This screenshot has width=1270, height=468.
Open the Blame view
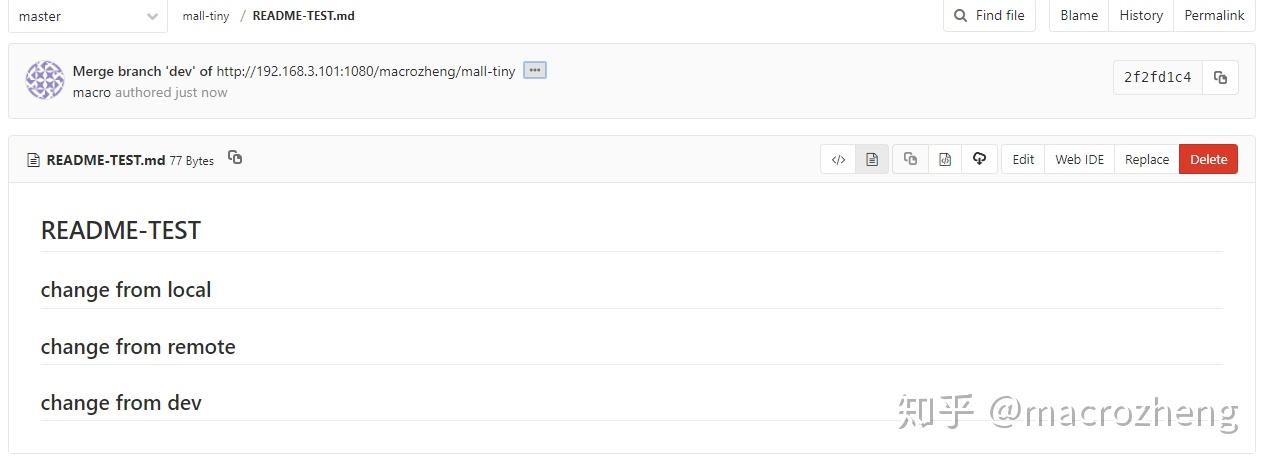(x=1079, y=16)
